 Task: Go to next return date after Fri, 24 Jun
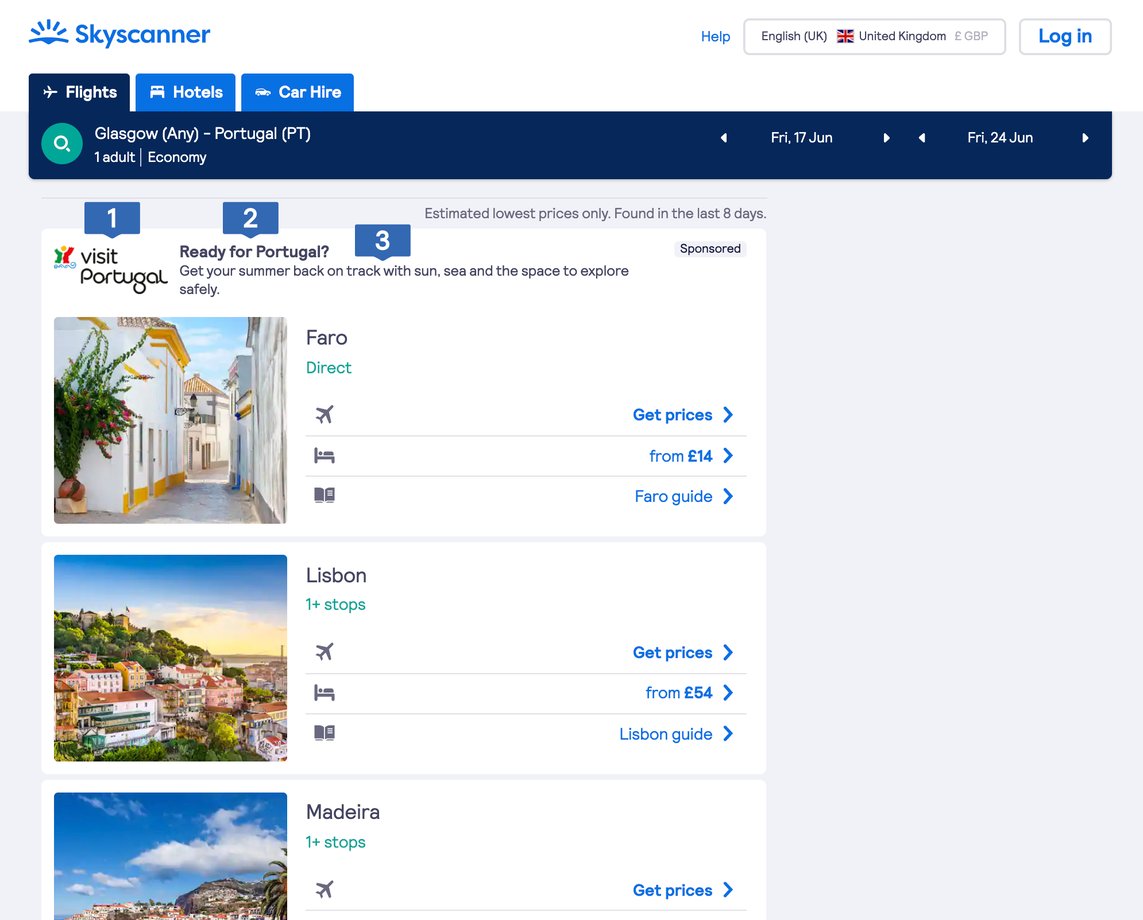tap(1085, 138)
